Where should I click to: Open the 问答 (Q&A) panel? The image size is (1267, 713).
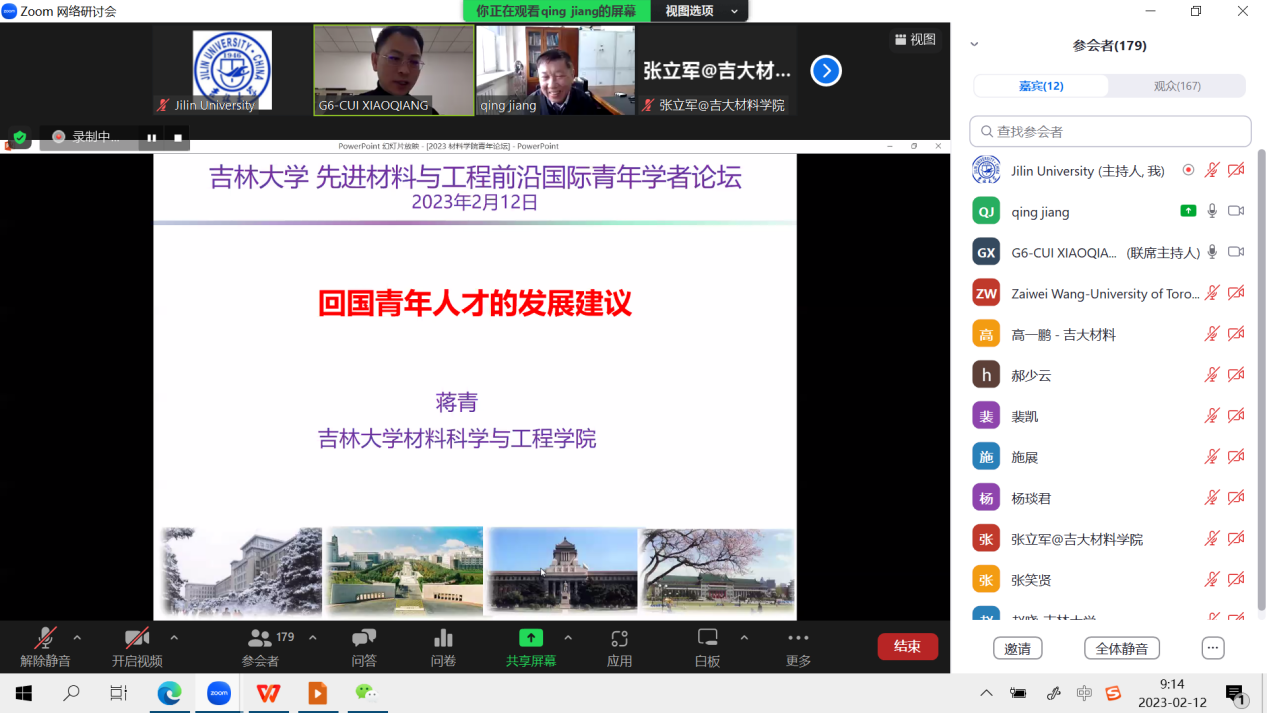363,647
